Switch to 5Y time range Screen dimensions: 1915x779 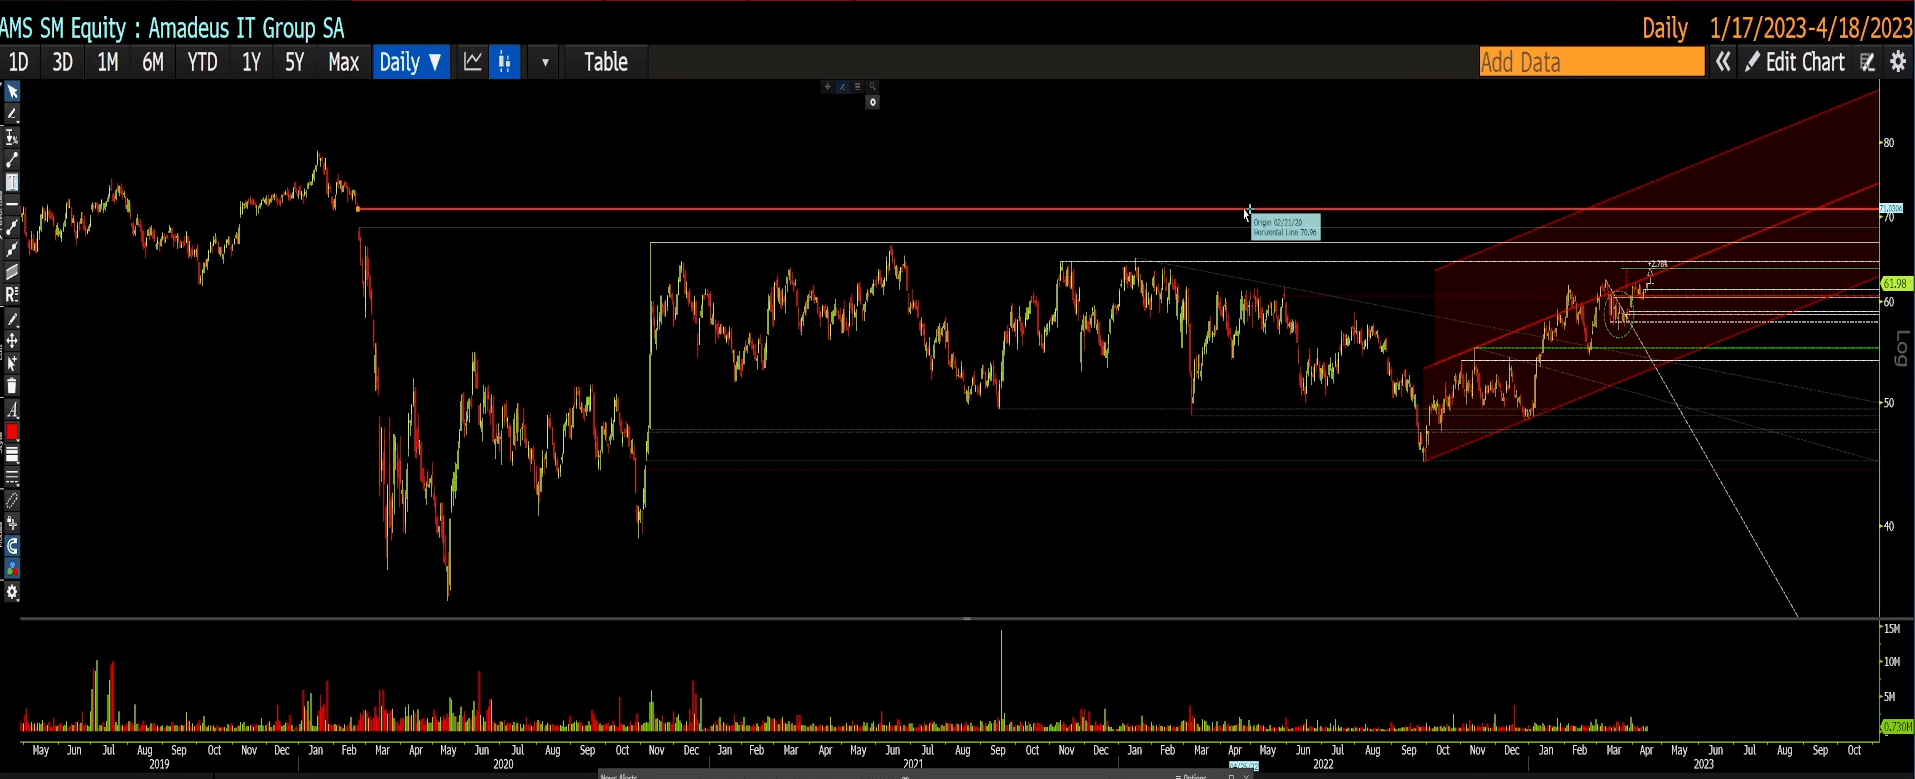[294, 62]
